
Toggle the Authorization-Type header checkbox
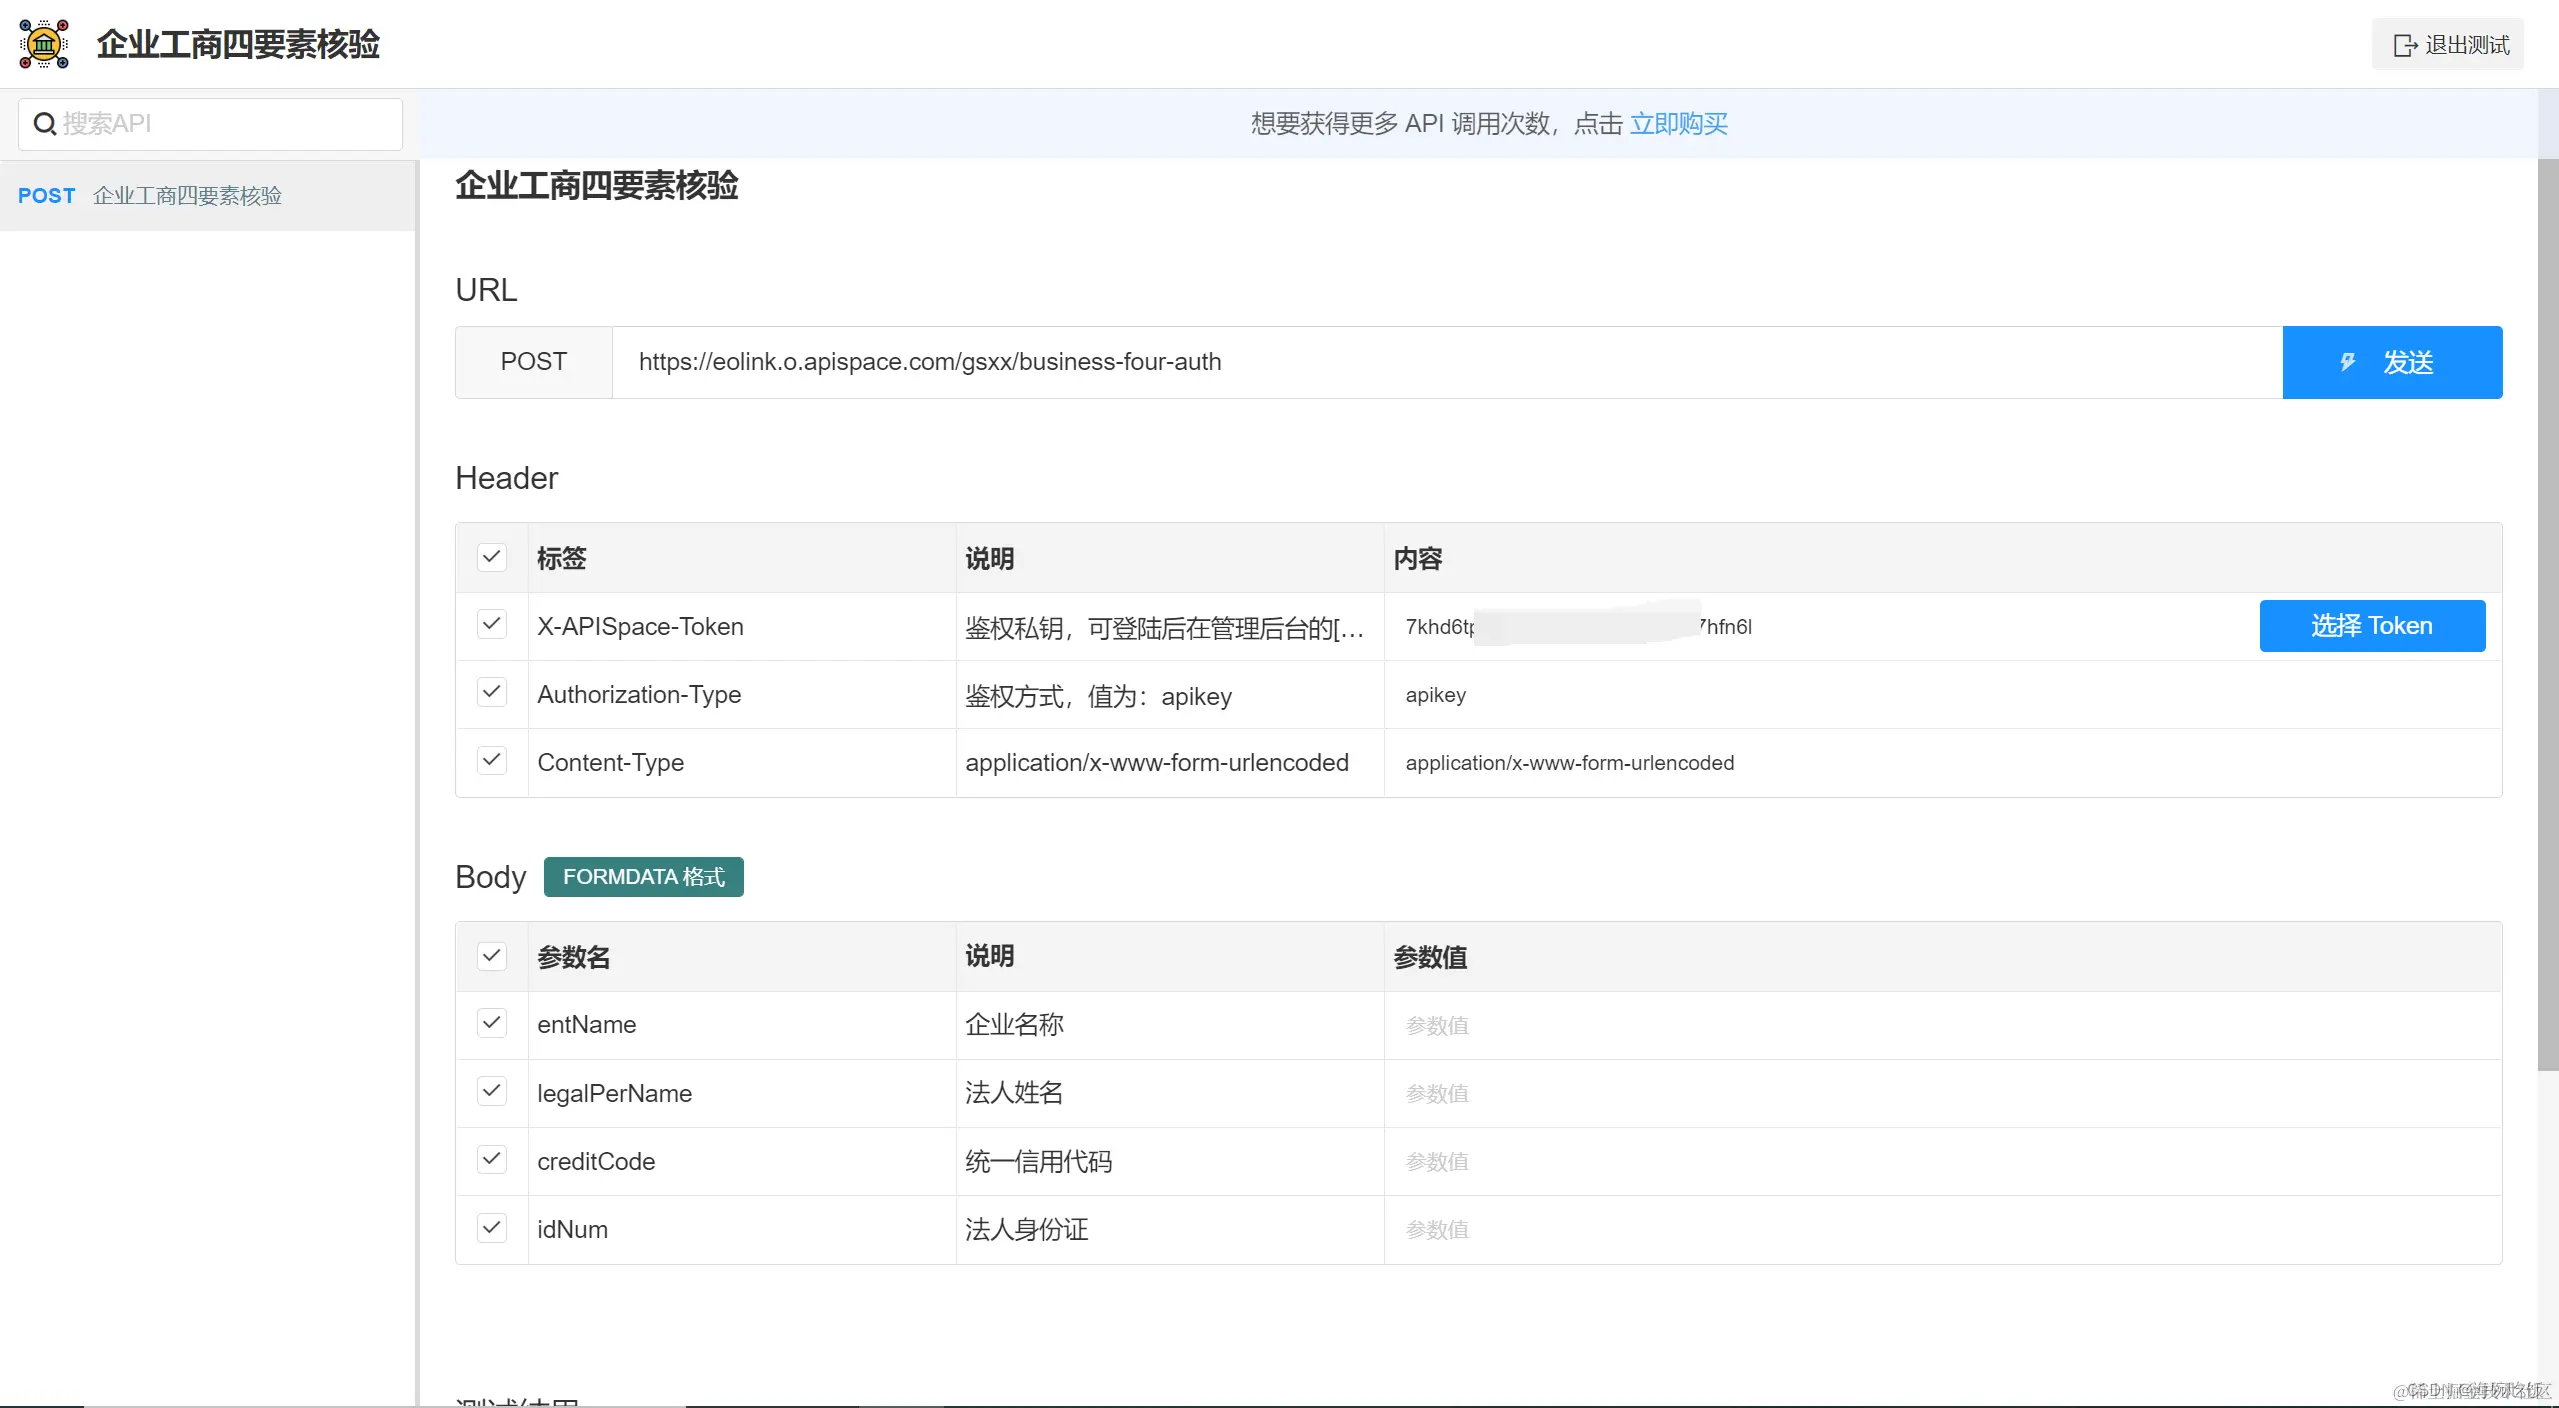[491, 693]
